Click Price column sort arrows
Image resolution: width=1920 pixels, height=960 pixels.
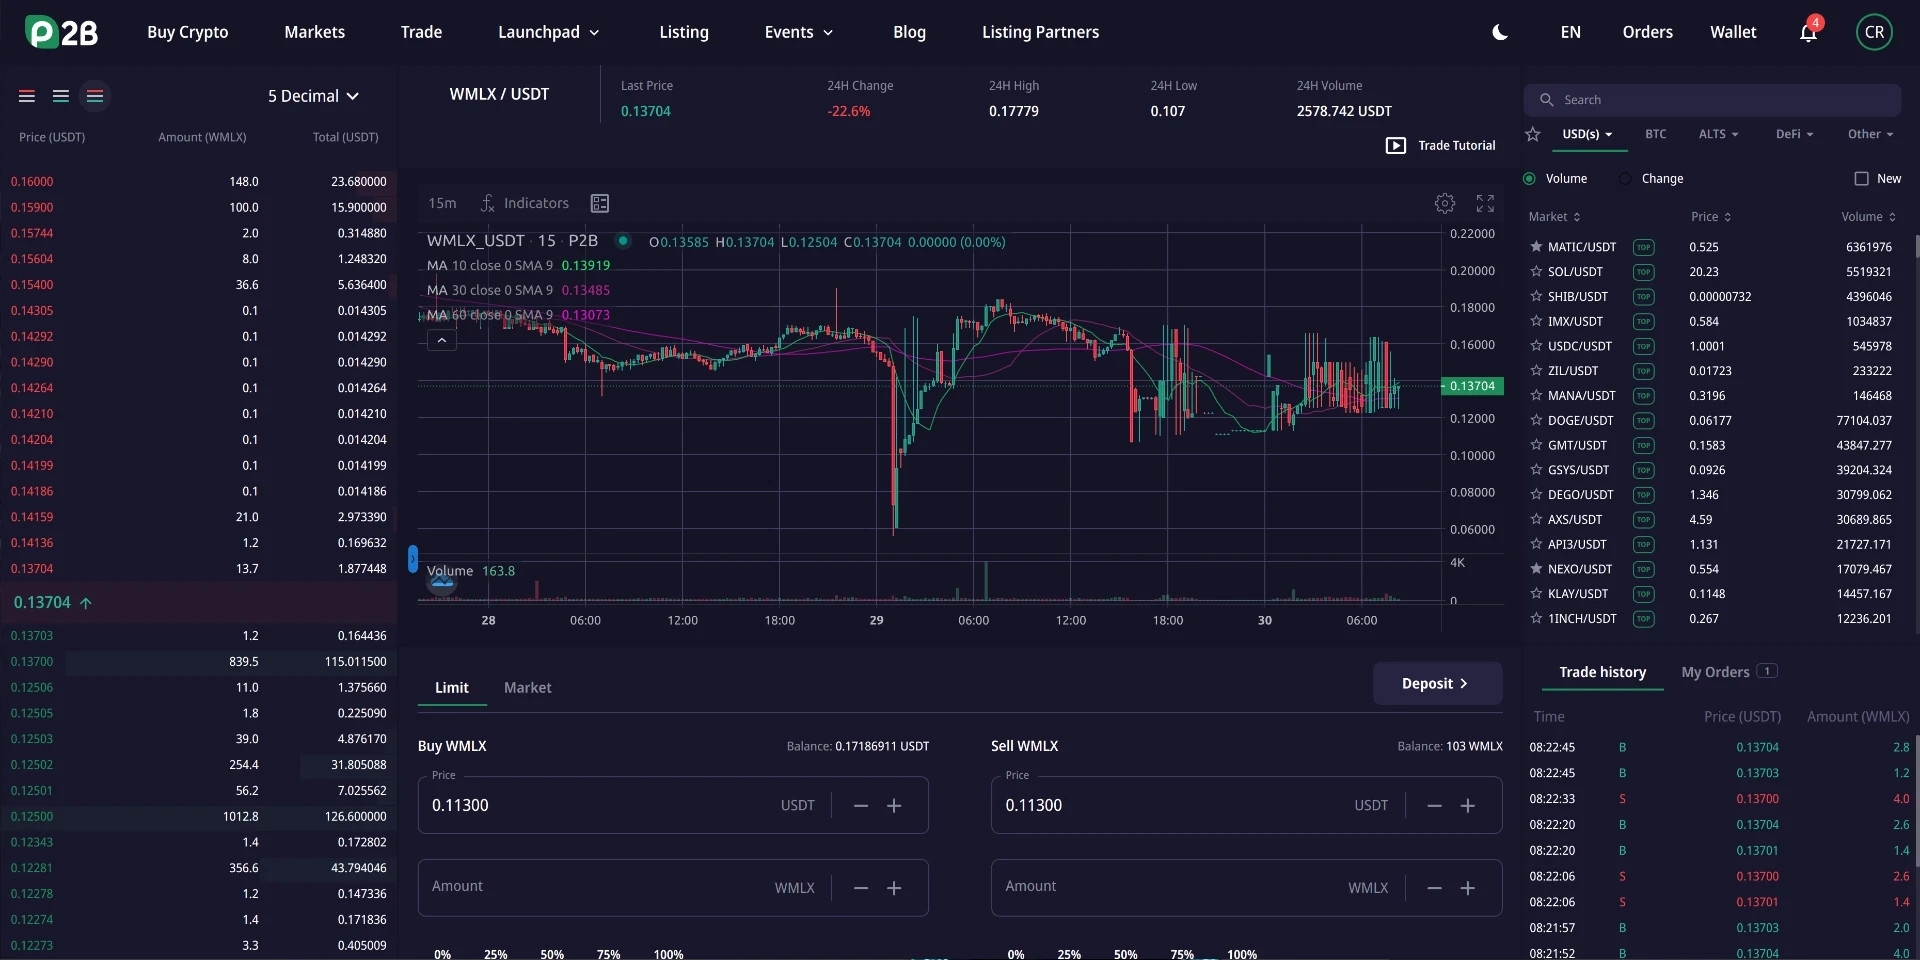[x=1727, y=217]
